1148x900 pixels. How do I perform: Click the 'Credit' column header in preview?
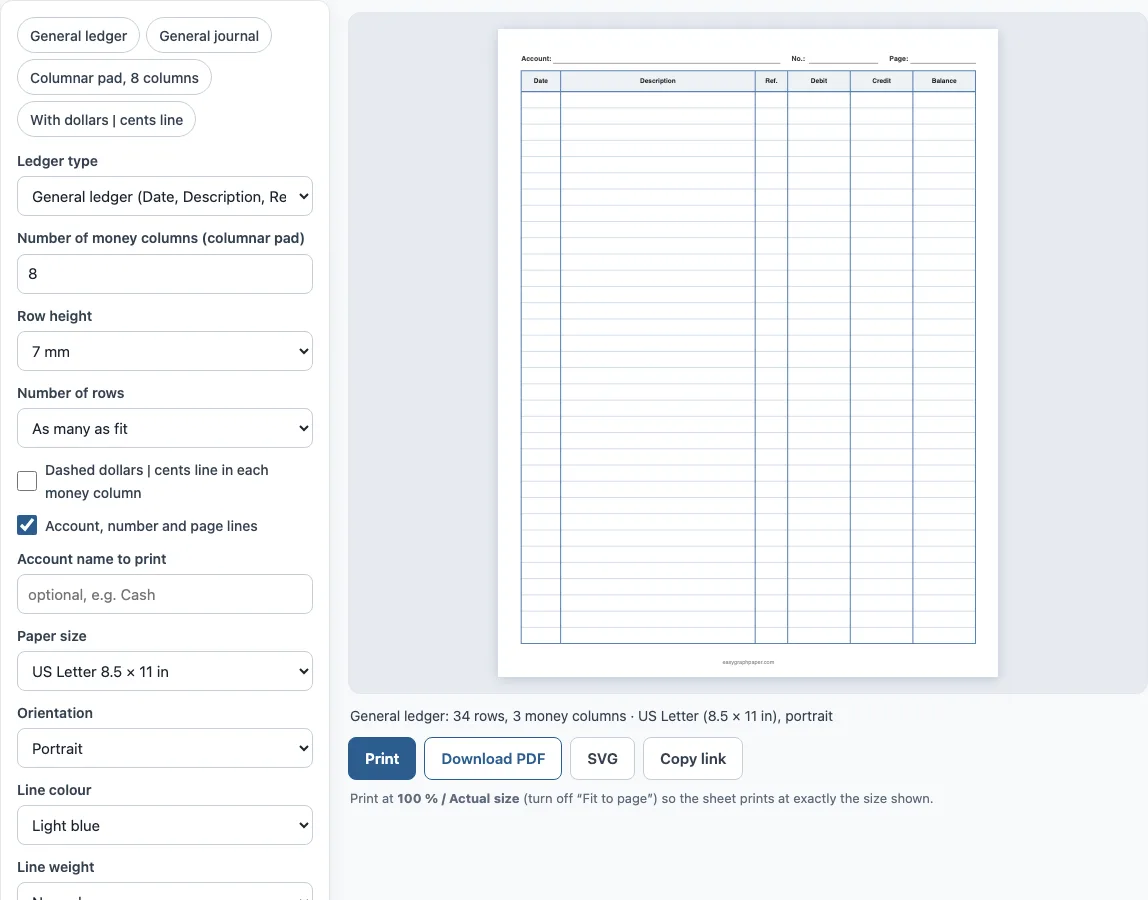click(x=882, y=81)
